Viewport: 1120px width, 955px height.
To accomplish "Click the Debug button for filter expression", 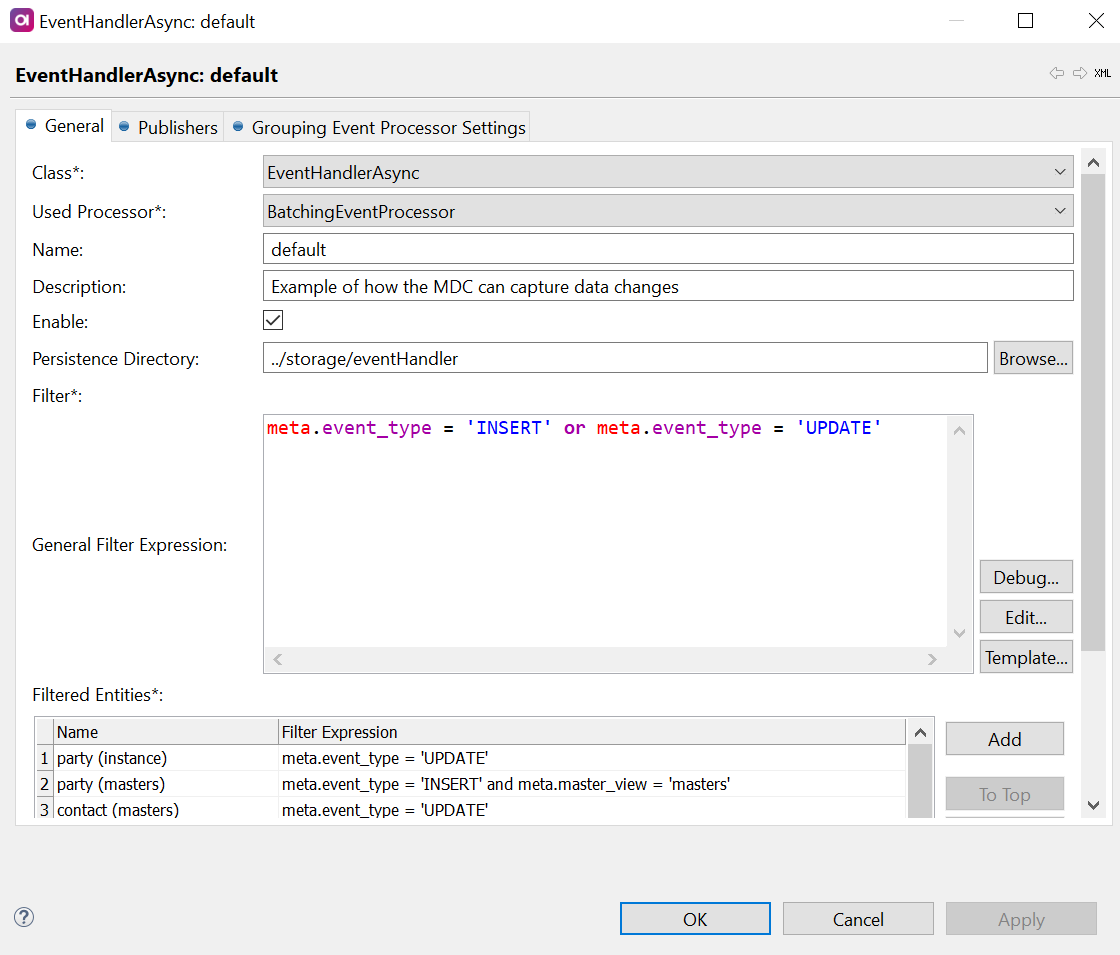I will click(1026, 577).
